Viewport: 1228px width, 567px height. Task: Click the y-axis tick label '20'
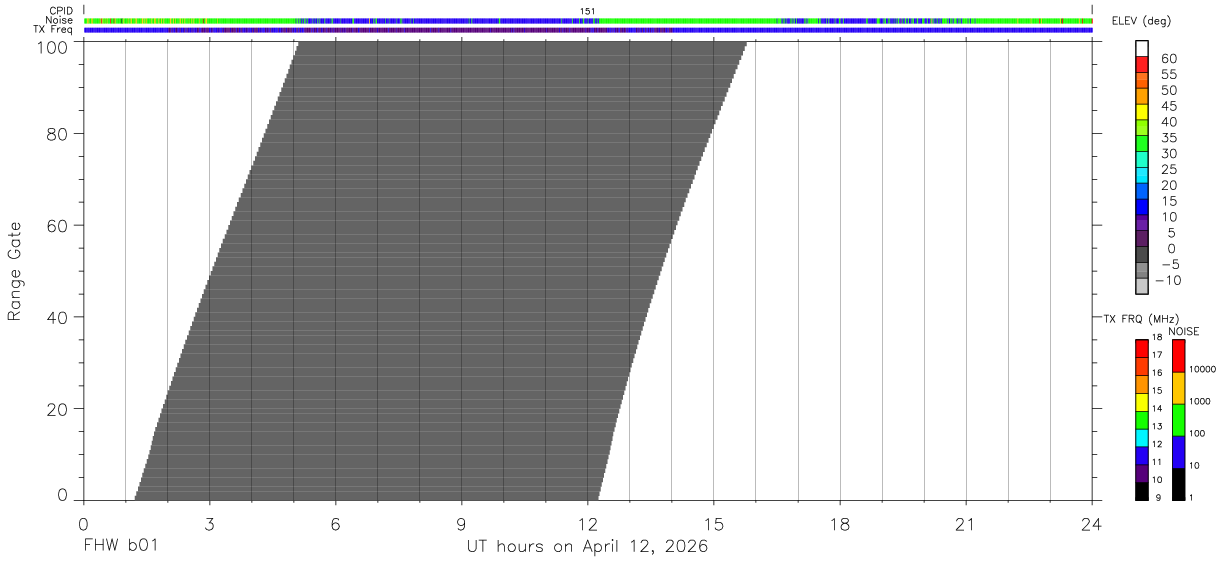(x=58, y=409)
